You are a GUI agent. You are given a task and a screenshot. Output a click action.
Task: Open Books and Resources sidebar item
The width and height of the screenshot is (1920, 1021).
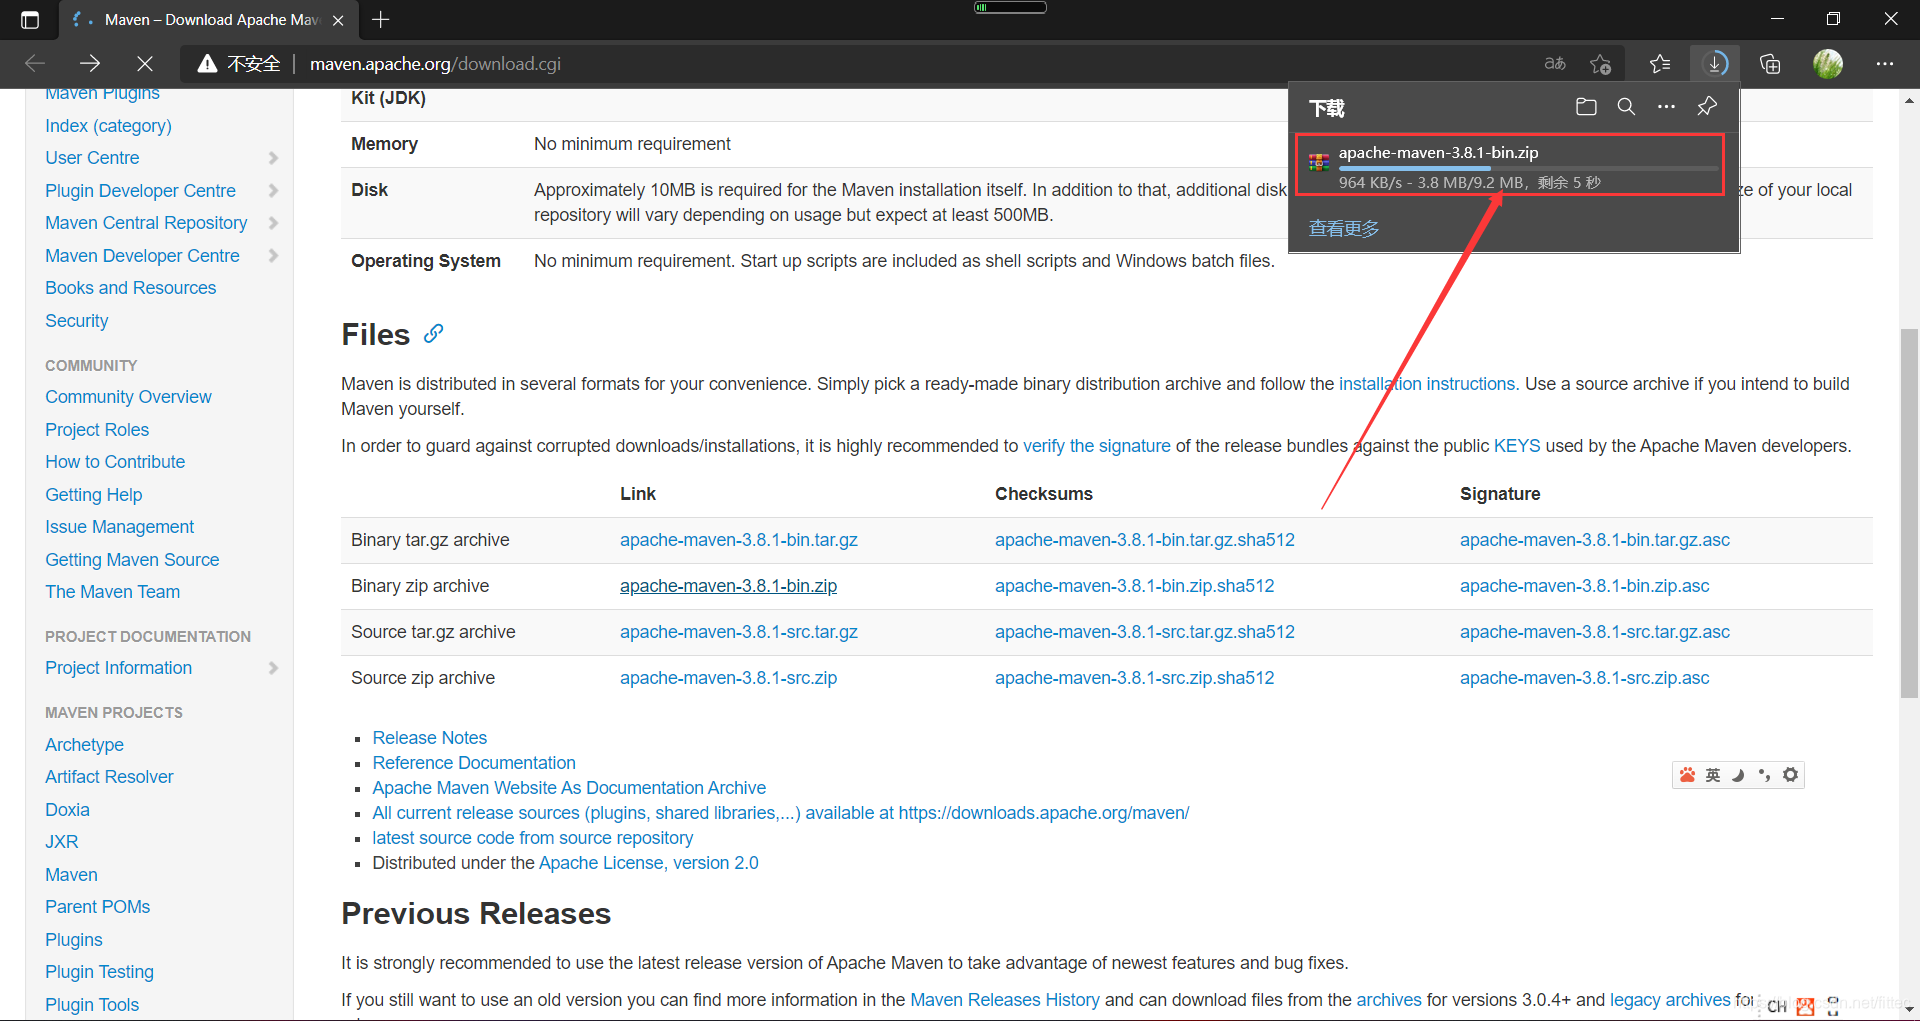130,288
